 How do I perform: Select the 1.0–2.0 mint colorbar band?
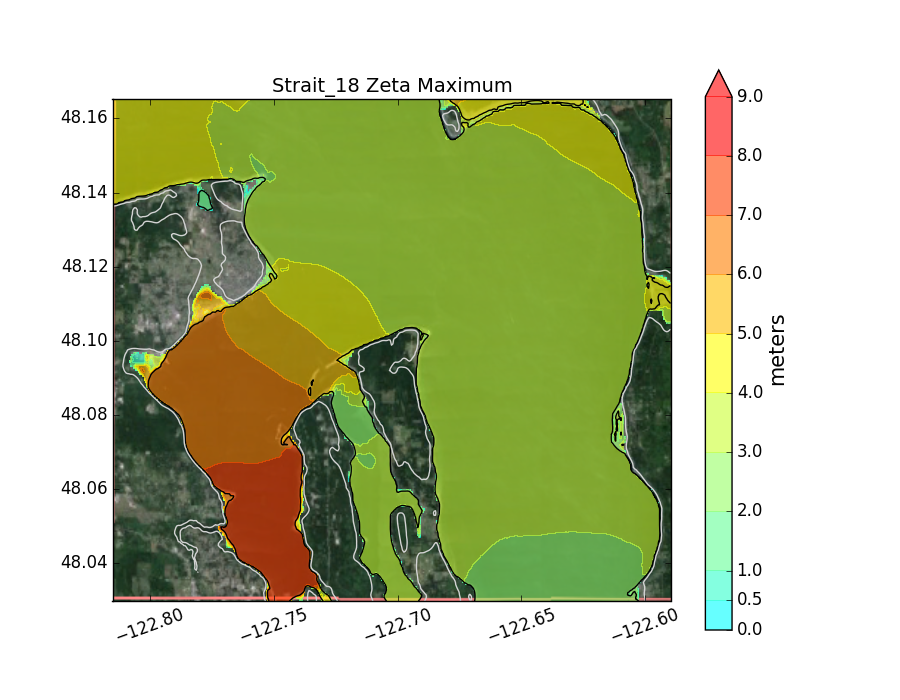pos(719,540)
